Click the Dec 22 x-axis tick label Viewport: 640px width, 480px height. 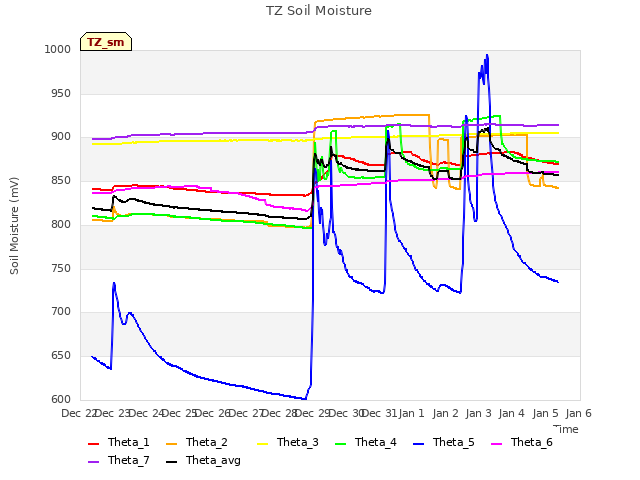[79, 413]
